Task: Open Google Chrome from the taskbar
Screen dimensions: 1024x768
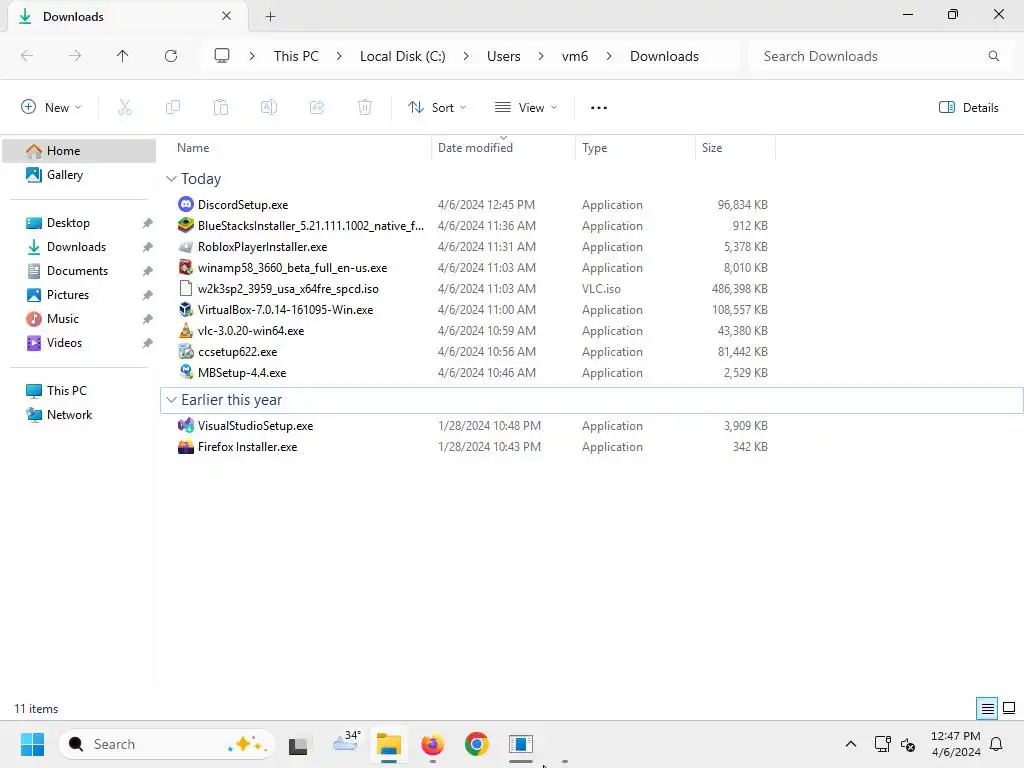Action: [x=477, y=744]
